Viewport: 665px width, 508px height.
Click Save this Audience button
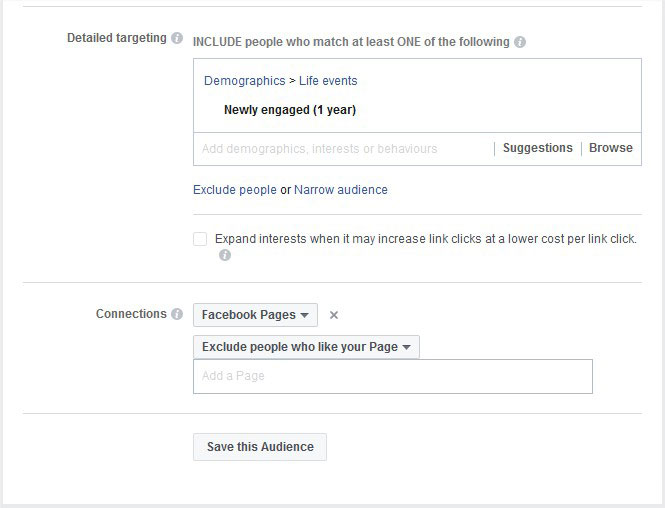pyautogui.click(x=260, y=447)
